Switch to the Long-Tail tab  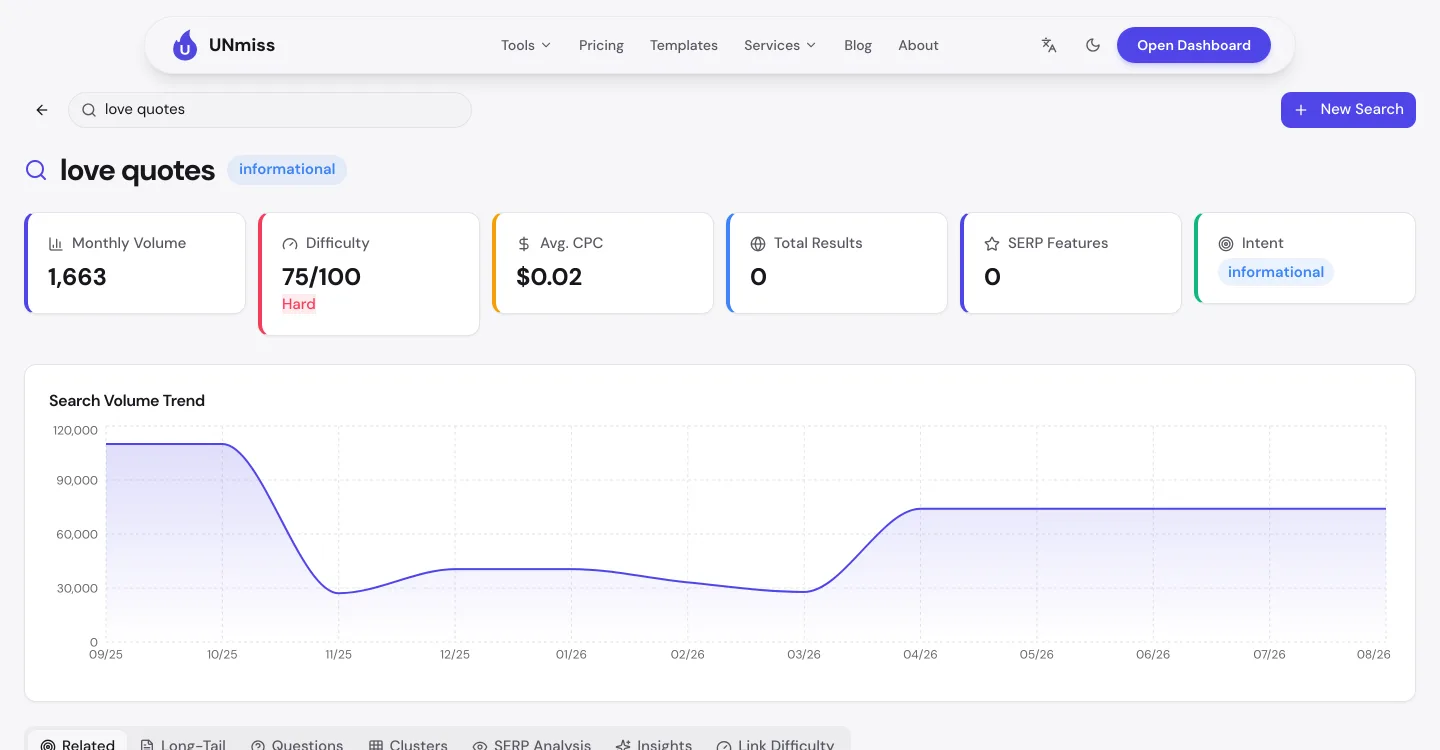pyautogui.click(x=183, y=744)
